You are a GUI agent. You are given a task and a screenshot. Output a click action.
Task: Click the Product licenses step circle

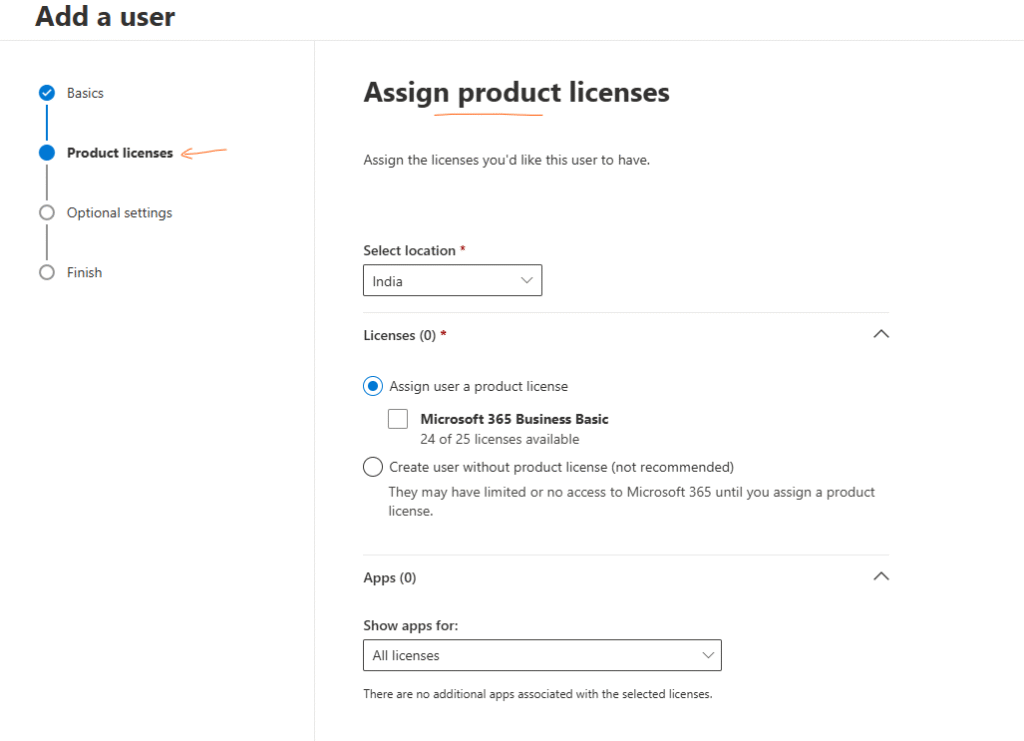click(x=46, y=153)
